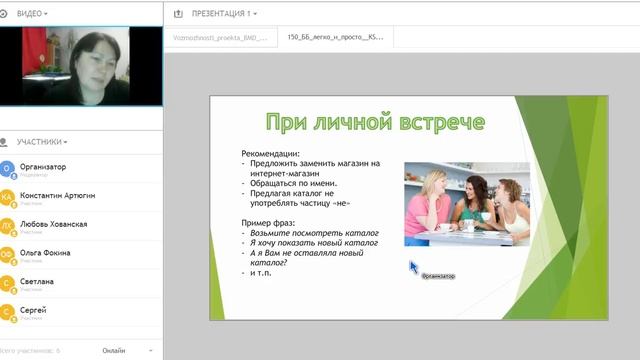
Task: Select participant Ольга Фокина
Action: click(81, 255)
